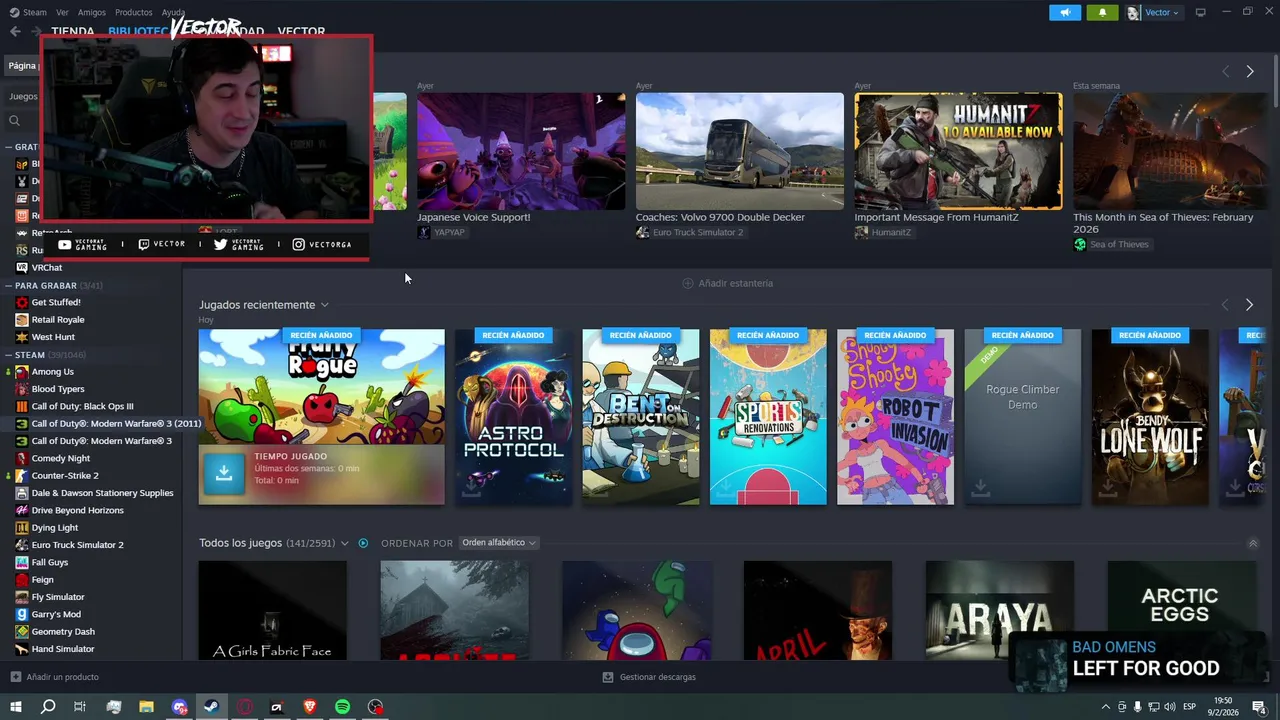The image size is (1280, 720).
Task: Click the Geometry Dash game icon
Action: [22, 632]
